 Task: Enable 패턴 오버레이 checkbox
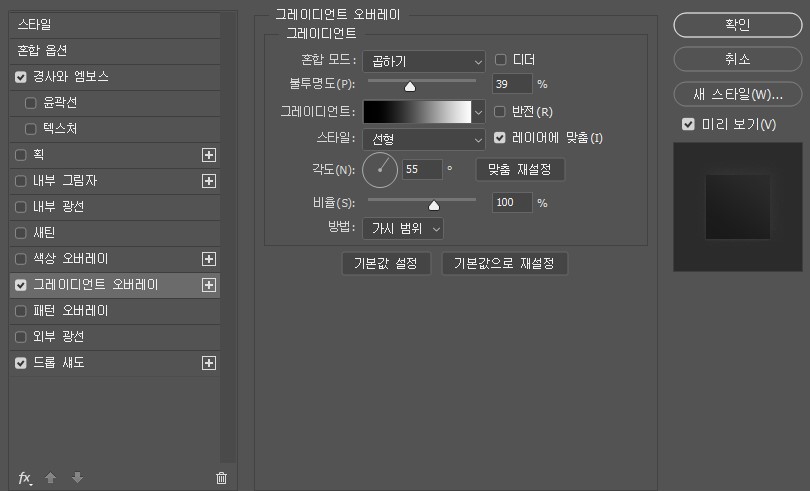21,311
